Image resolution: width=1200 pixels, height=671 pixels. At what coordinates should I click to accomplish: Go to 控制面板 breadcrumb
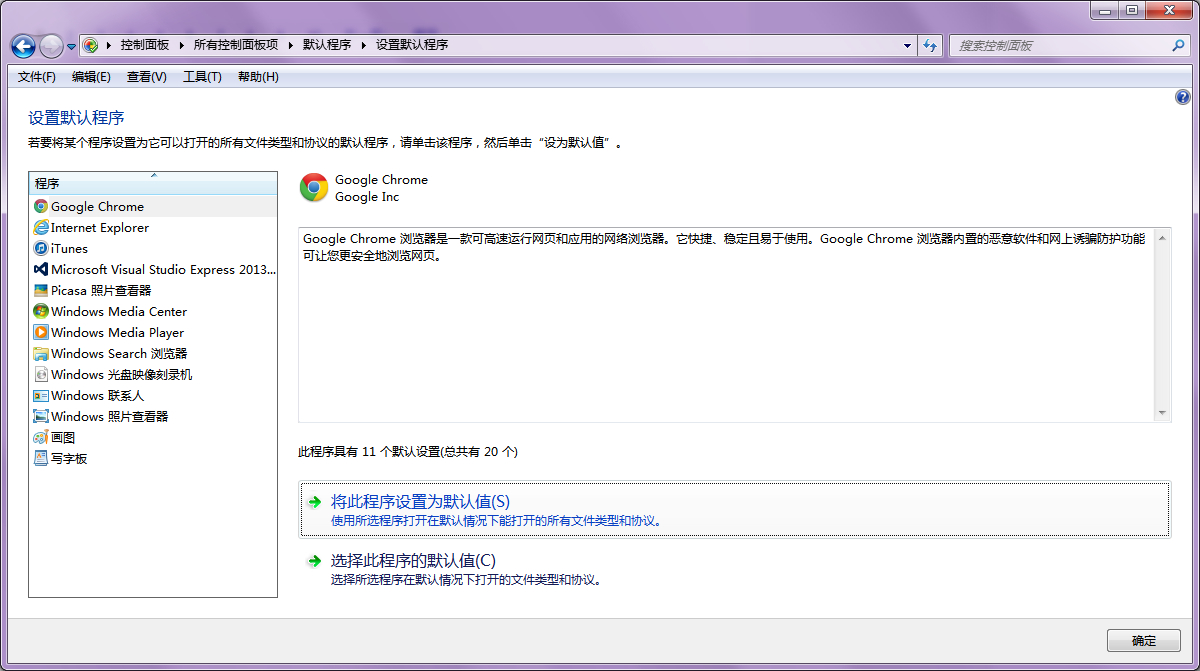tap(145, 45)
